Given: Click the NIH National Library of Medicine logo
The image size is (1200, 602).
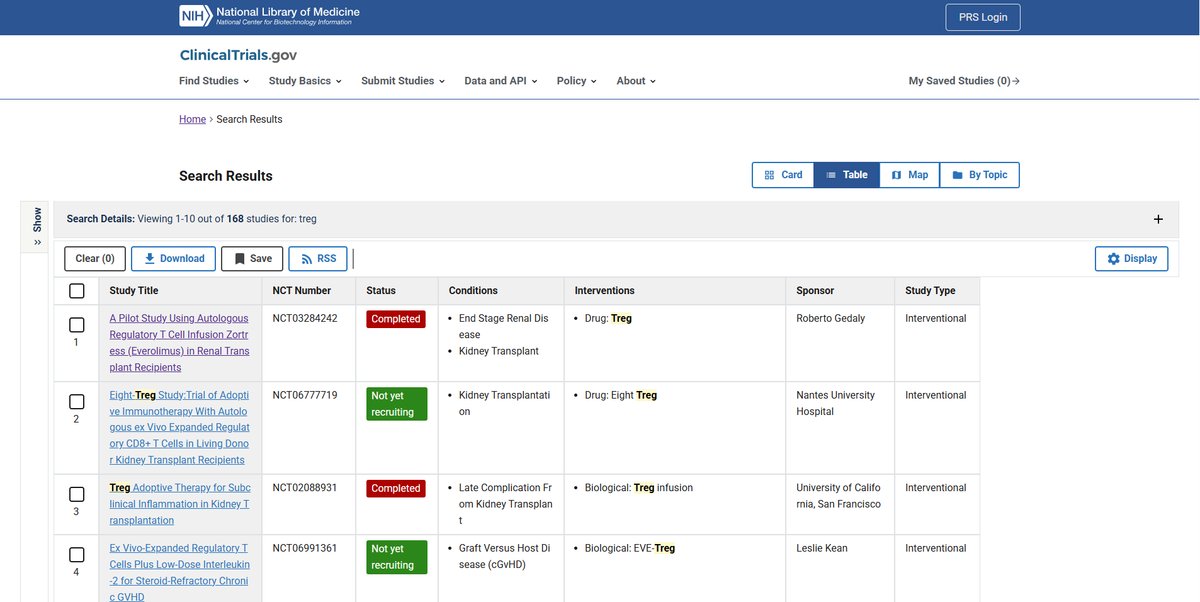Looking at the screenshot, I should click(x=269, y=16).
